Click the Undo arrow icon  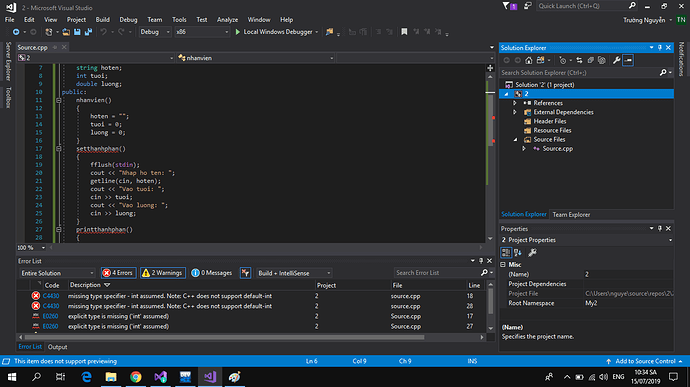pyautogui.click(x=103, y=32)
